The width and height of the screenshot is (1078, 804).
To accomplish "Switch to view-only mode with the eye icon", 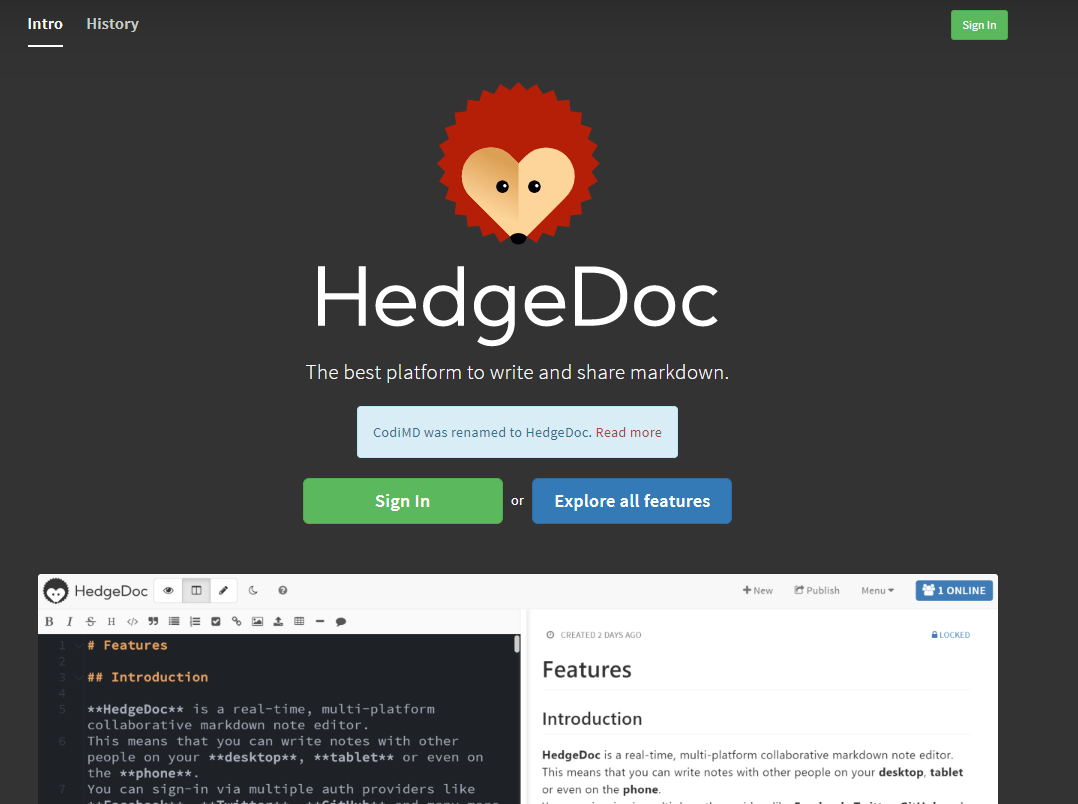I will point(168,590).
